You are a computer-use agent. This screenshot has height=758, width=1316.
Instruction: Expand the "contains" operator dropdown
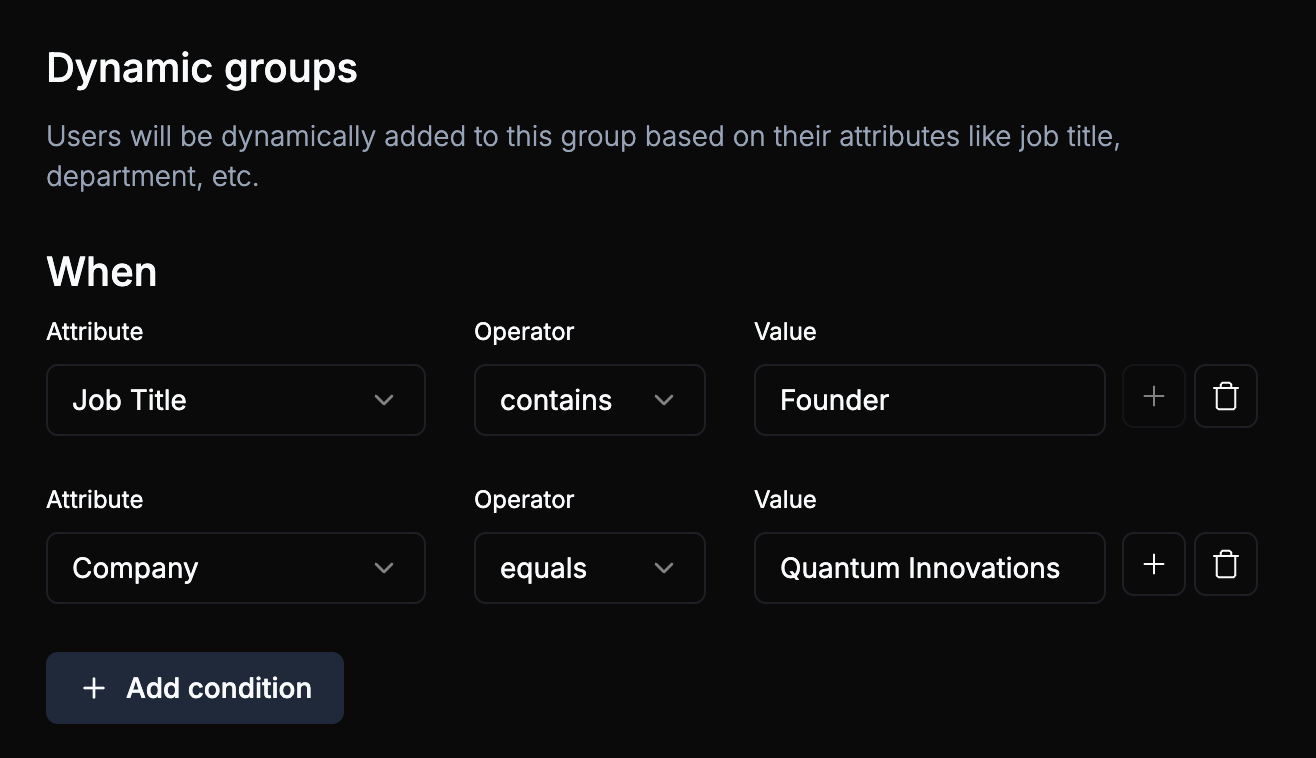pos(589,400)
